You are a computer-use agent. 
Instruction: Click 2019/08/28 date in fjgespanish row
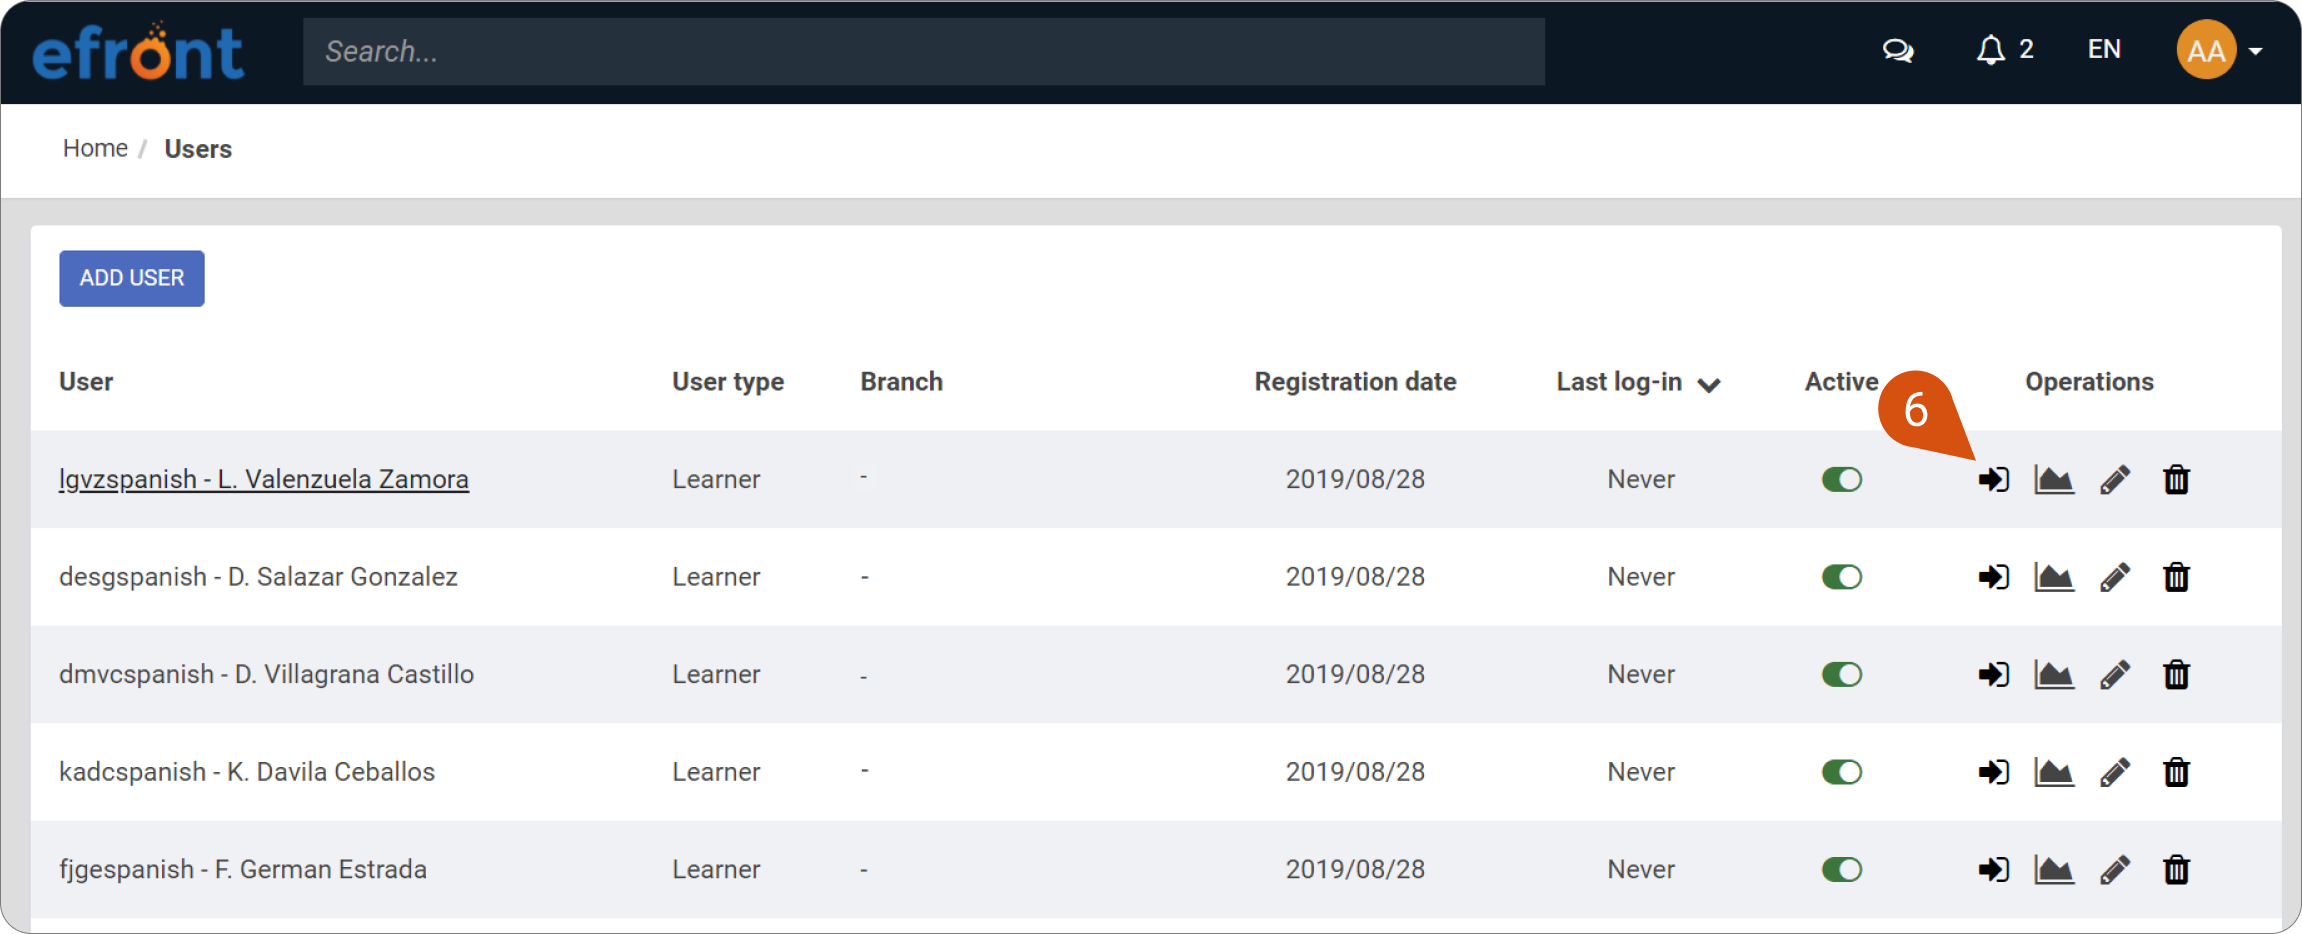point(1355,870)
